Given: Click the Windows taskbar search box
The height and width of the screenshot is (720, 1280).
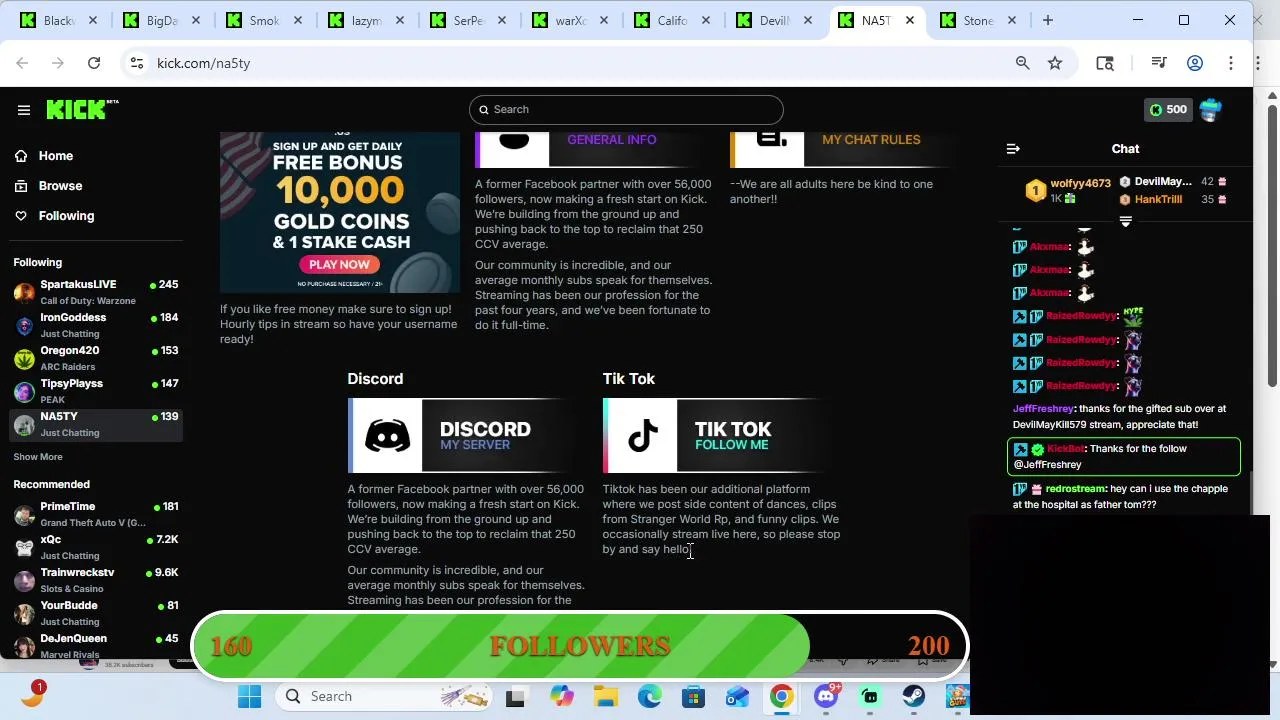Looking at the screenshot, I should pyautogui.click(x=386, y=697).
